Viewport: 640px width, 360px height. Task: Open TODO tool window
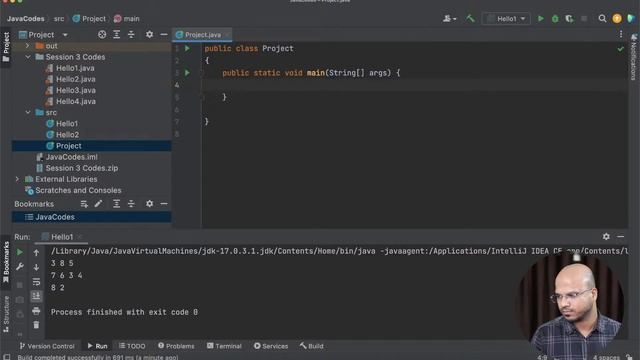pos(132,346)
